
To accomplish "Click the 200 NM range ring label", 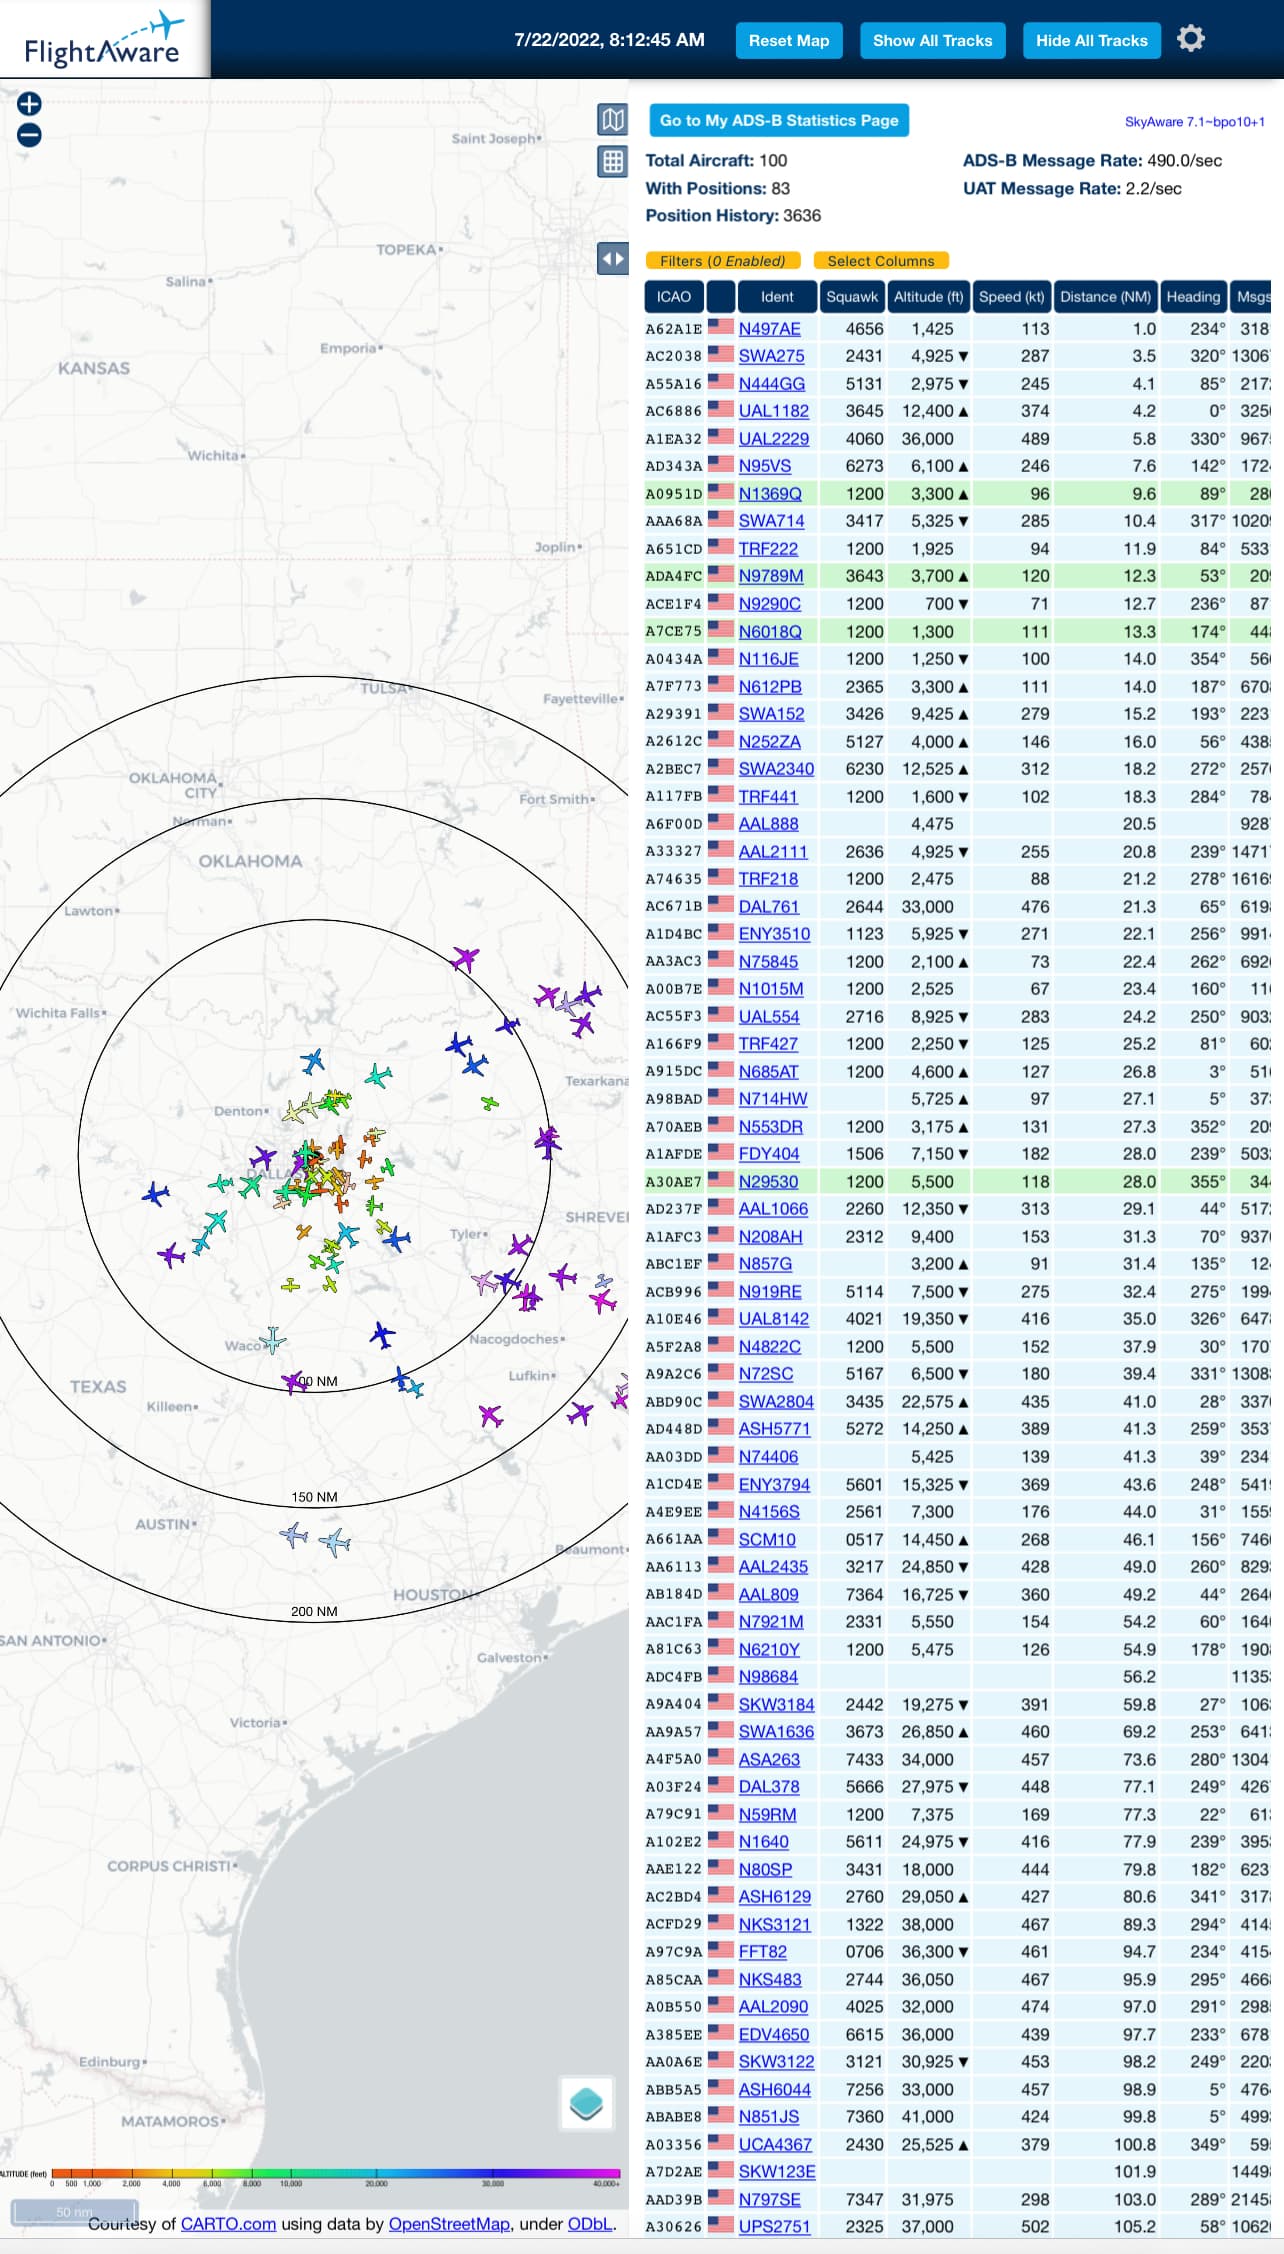I will (x=314, y=1612).
